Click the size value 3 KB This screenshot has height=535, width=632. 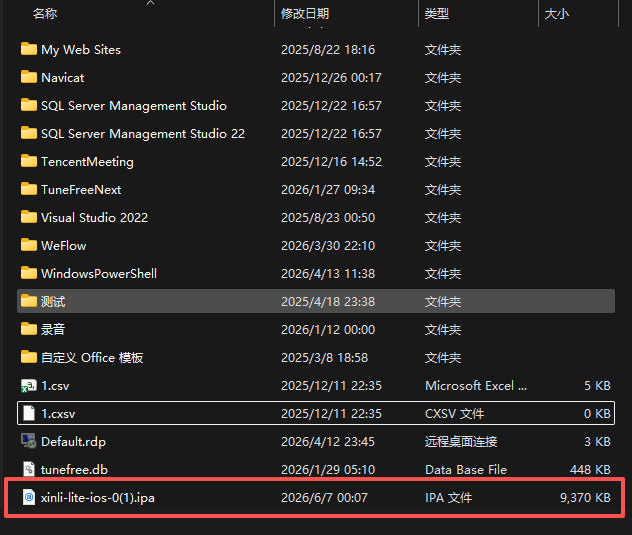pos(597,441)
